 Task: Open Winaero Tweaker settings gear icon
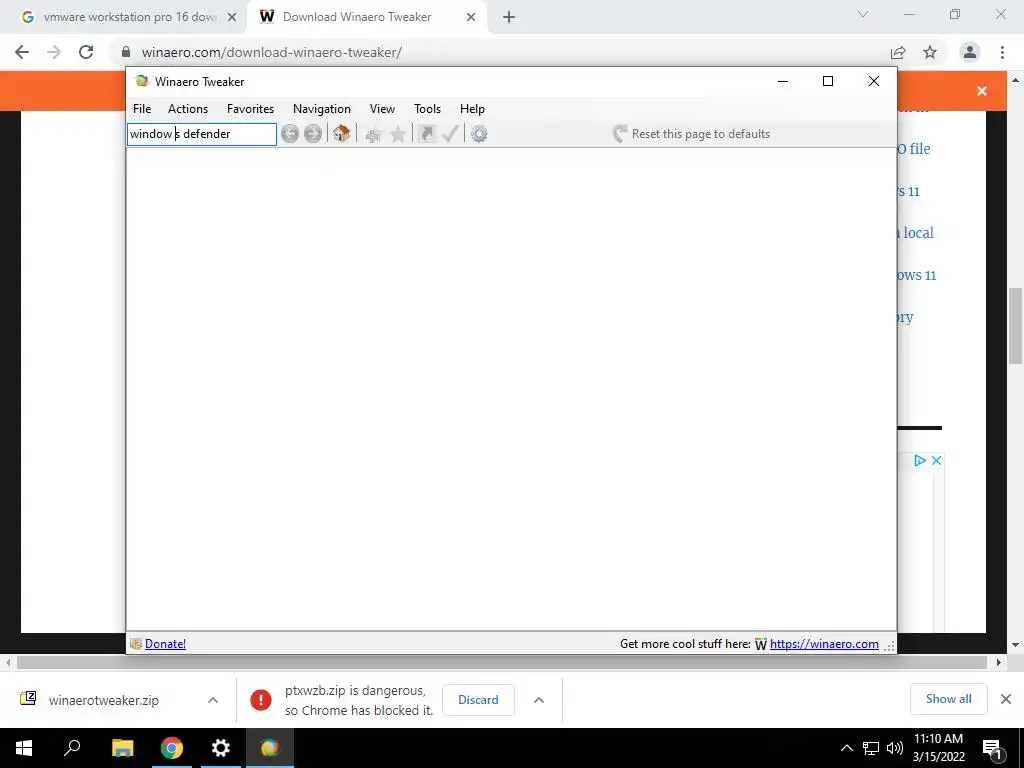tap(479, 134)
